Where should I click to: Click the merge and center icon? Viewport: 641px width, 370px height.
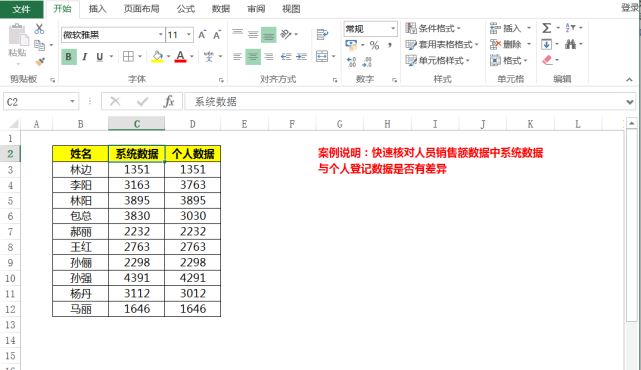coord(322,56)
